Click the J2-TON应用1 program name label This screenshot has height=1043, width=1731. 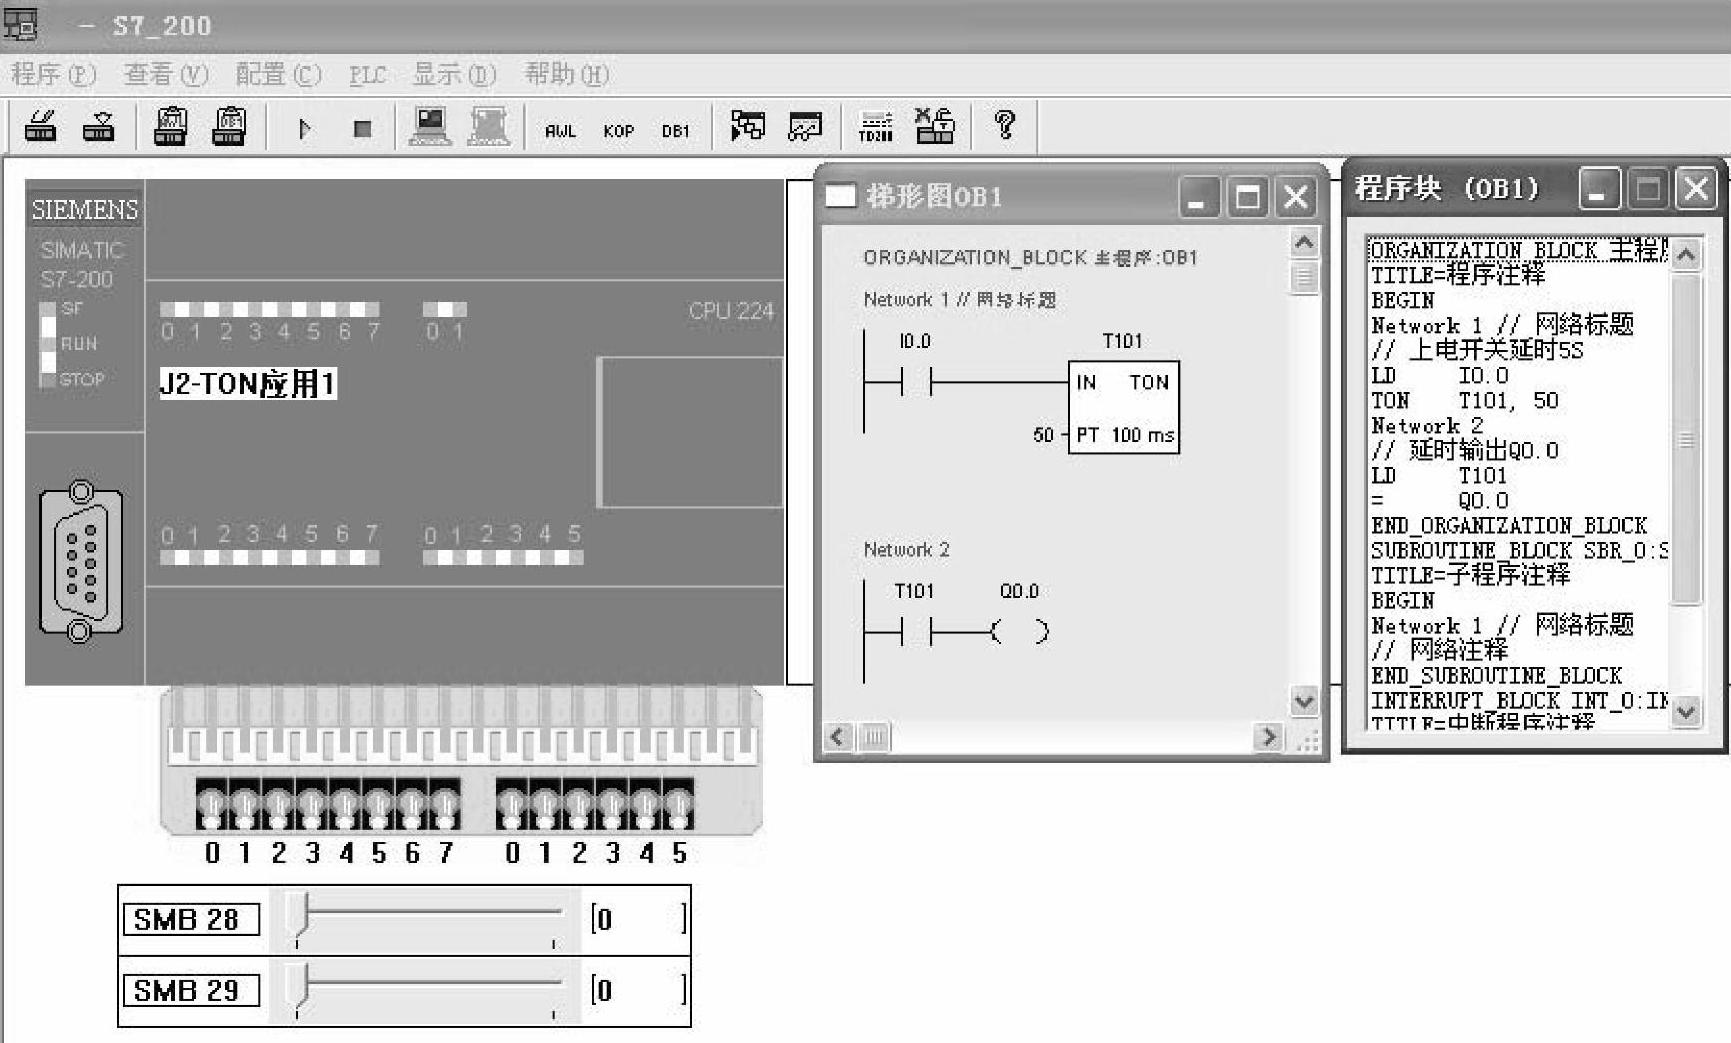click(248, 384)
